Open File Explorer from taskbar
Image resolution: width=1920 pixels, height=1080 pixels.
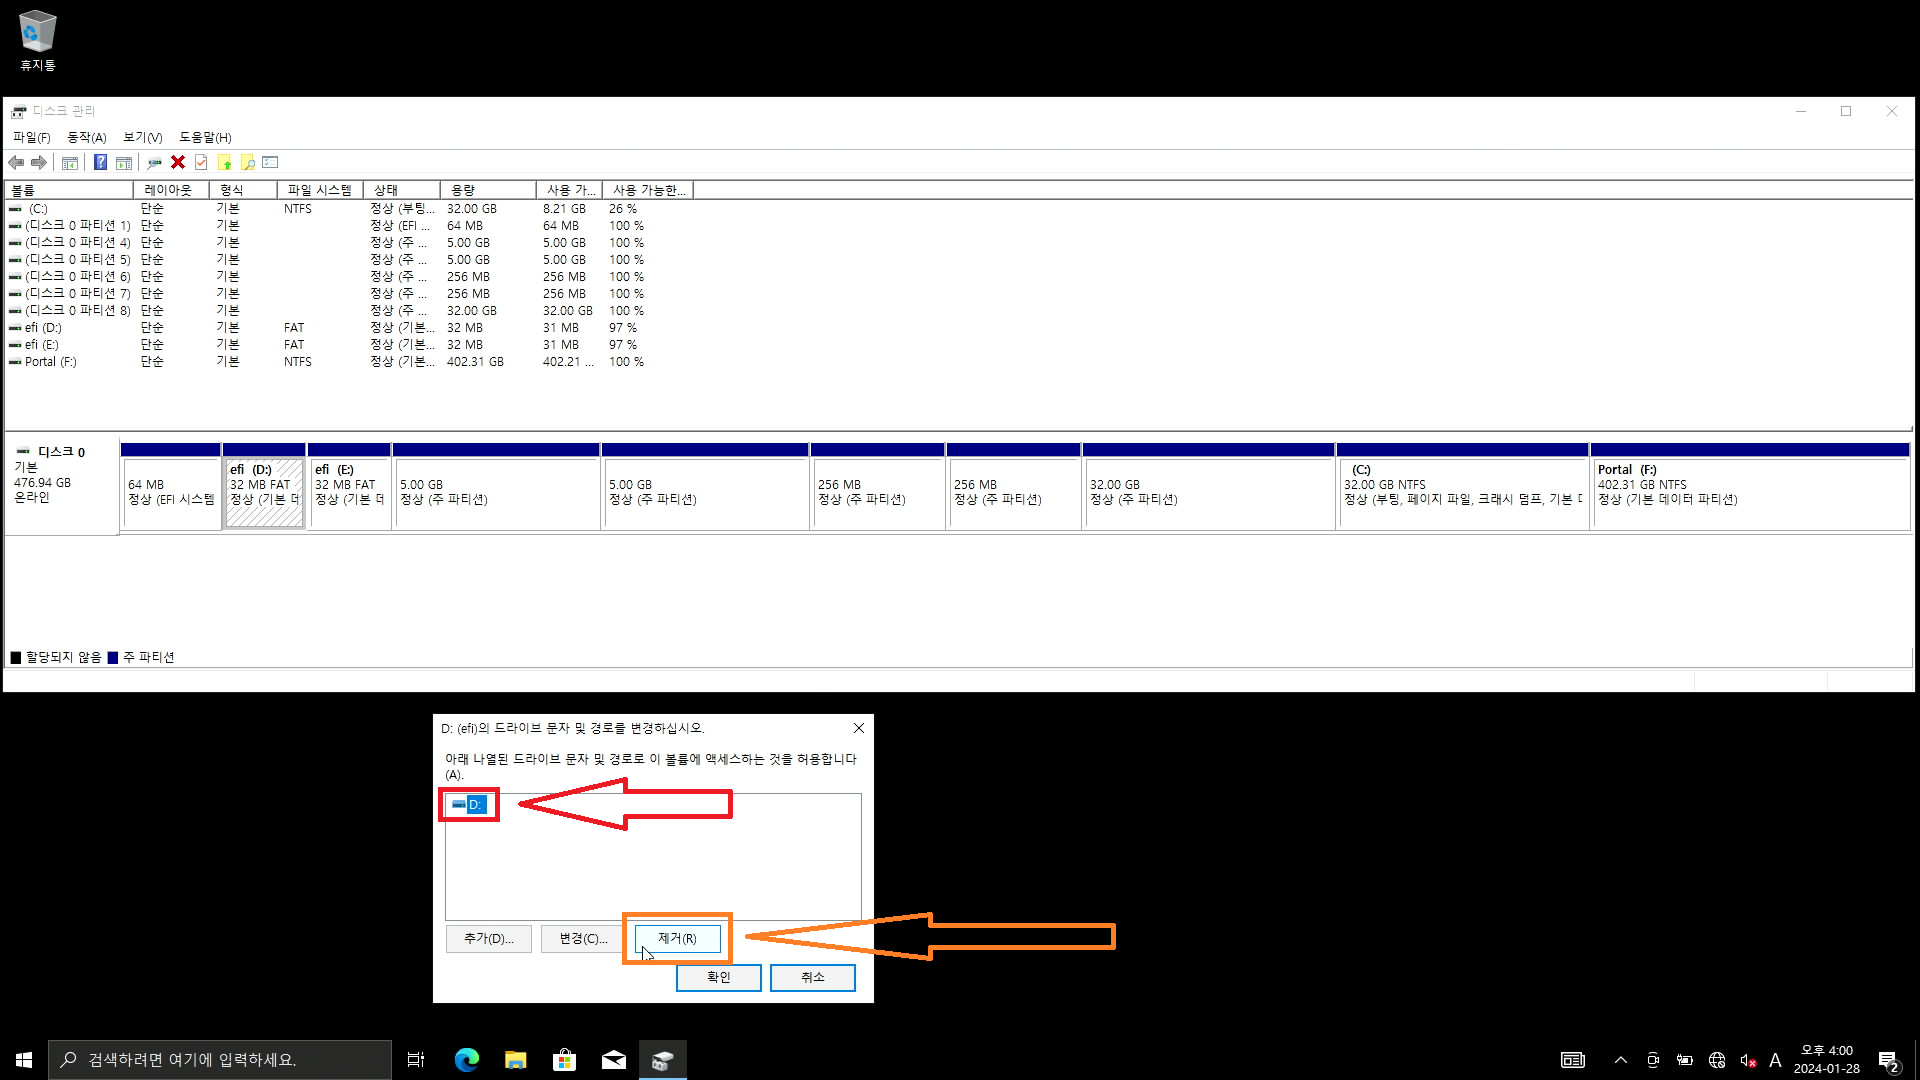click(x=515, y=1060)
